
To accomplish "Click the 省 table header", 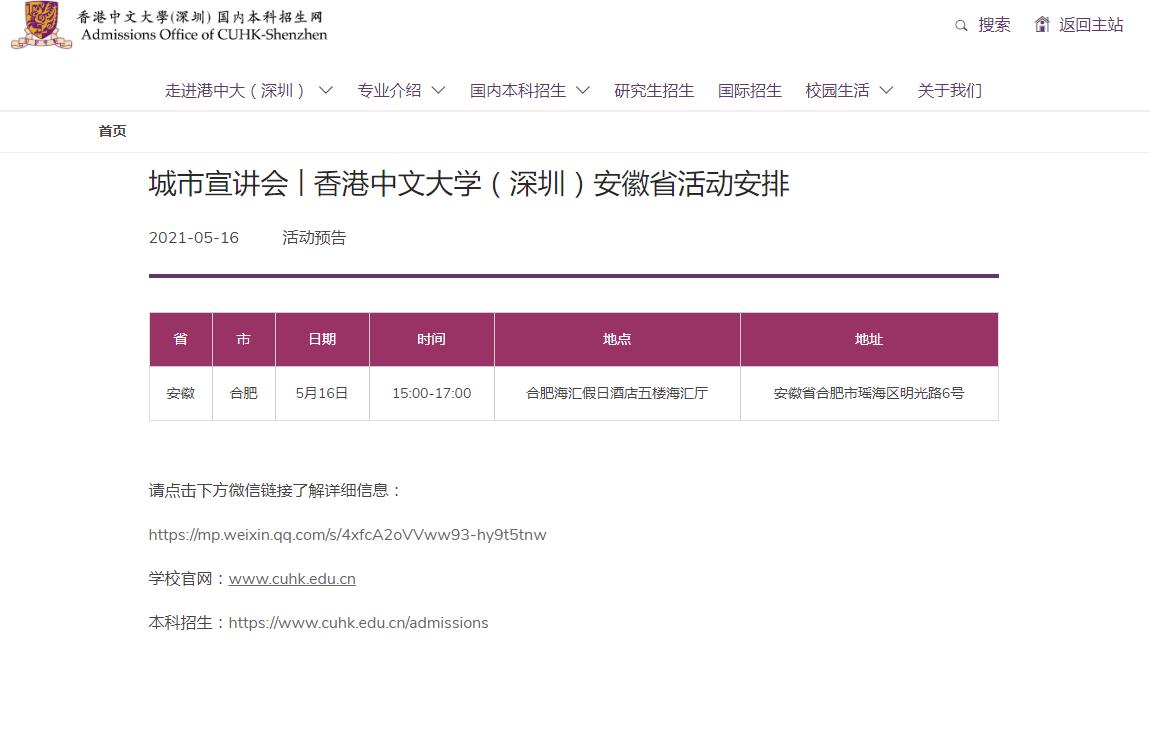I will [180, 339].
